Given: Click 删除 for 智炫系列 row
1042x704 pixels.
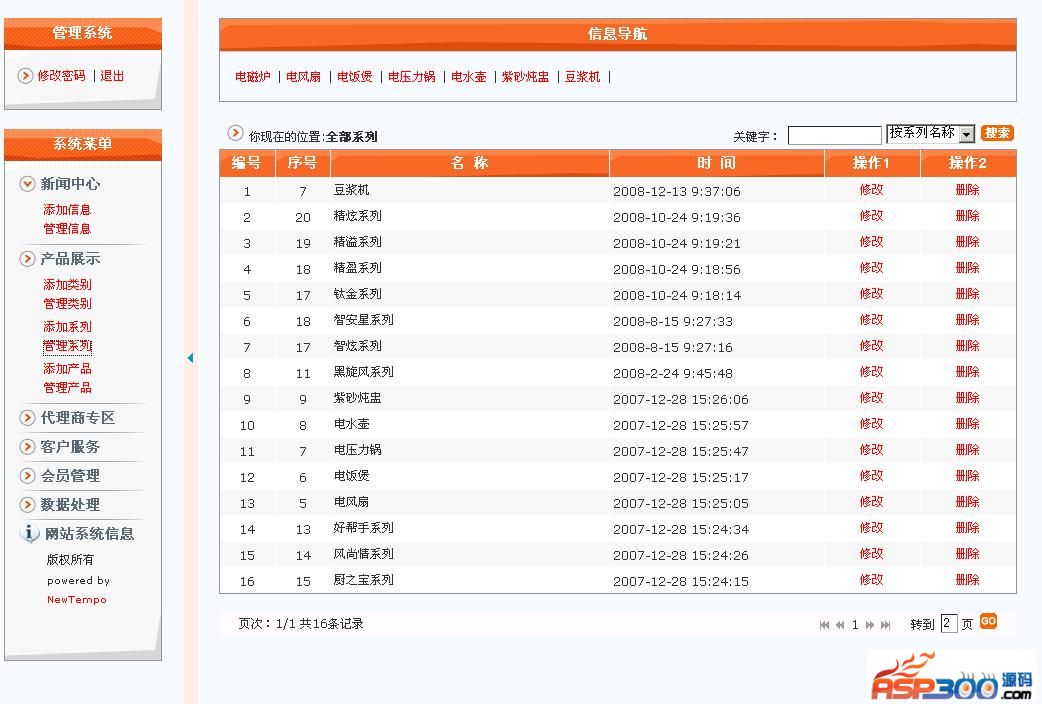Looking at the screenshot, I should 968,345.
